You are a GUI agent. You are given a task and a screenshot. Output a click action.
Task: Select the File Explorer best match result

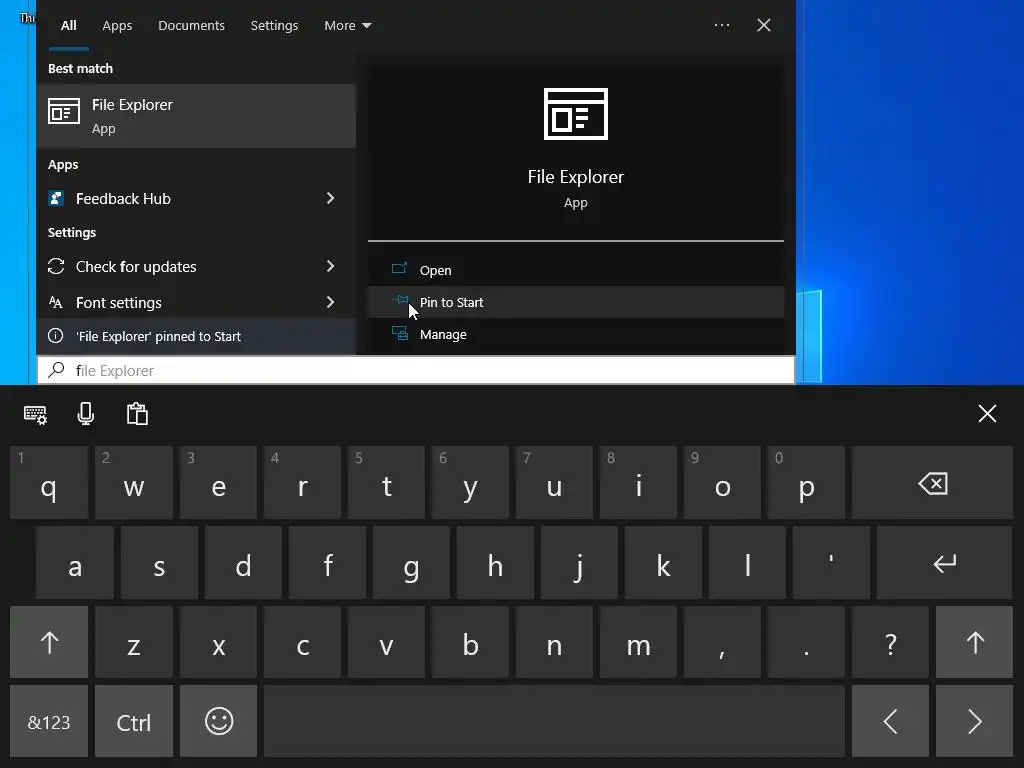(x=196, y=116)
